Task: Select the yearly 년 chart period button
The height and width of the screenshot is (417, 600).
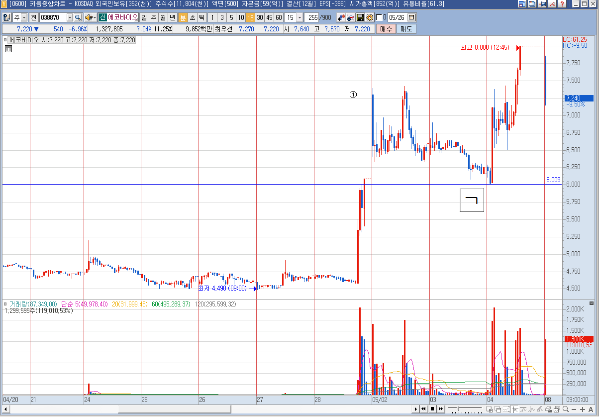Action: pos(172,18)
